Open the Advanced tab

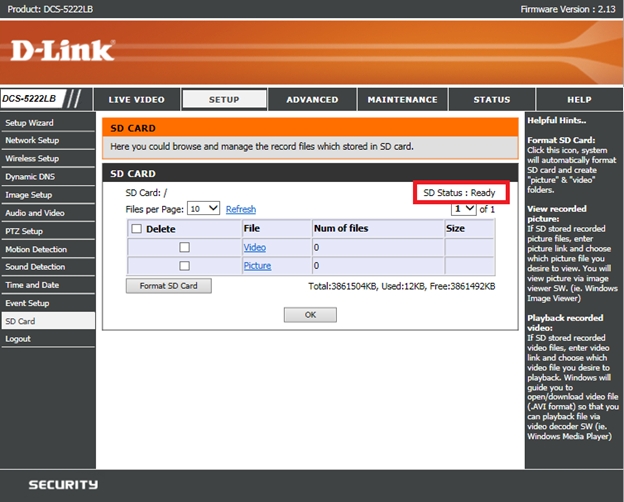312,100
